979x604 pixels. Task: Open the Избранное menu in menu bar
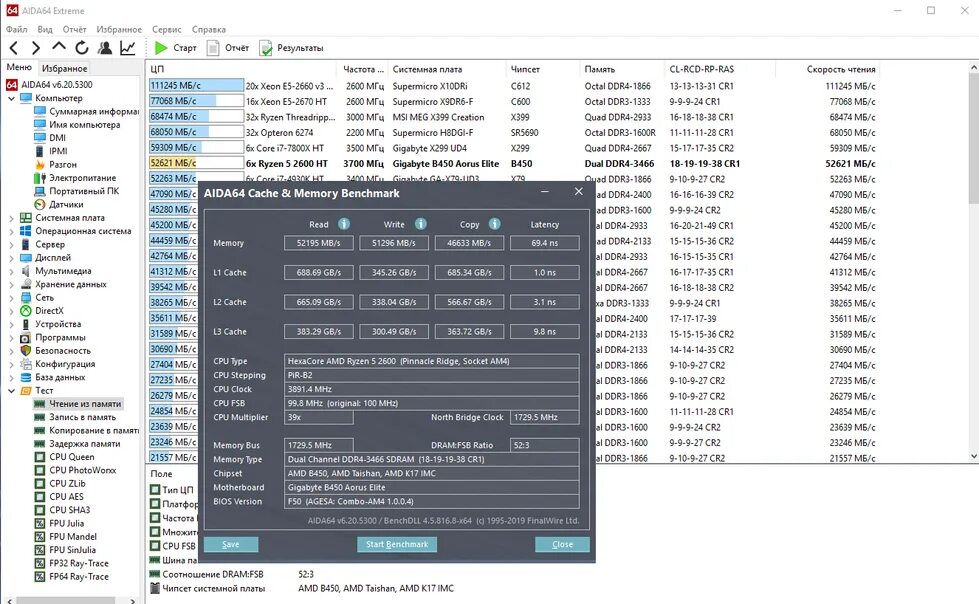click(x=119, y=29)
